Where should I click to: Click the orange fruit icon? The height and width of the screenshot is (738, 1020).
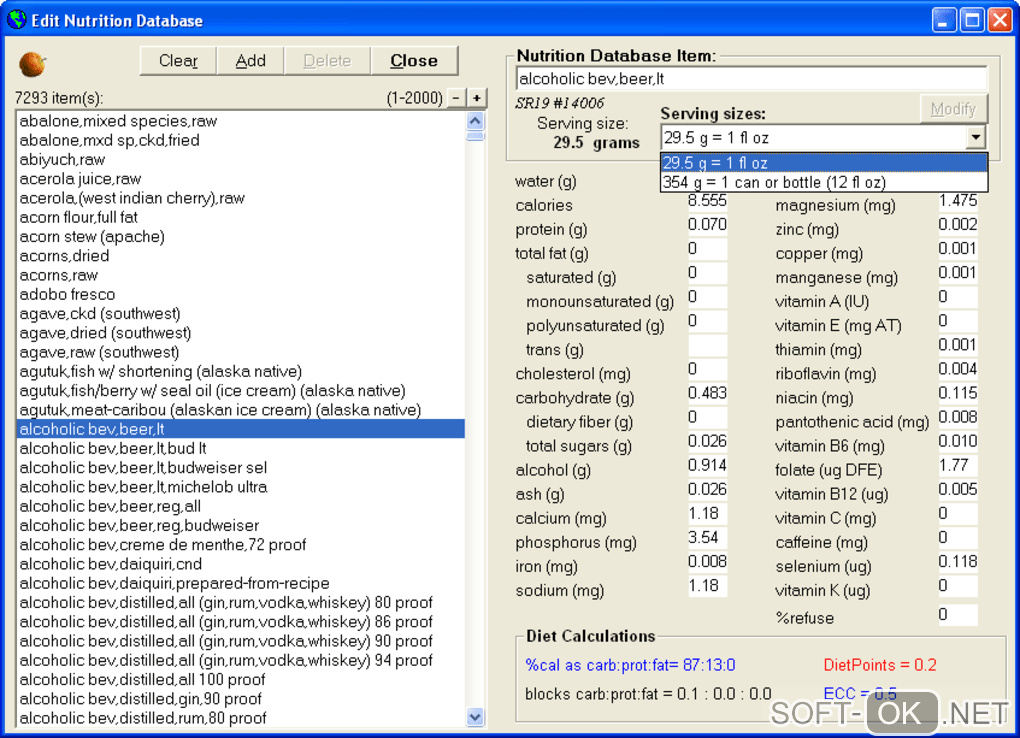coord(32,63)
